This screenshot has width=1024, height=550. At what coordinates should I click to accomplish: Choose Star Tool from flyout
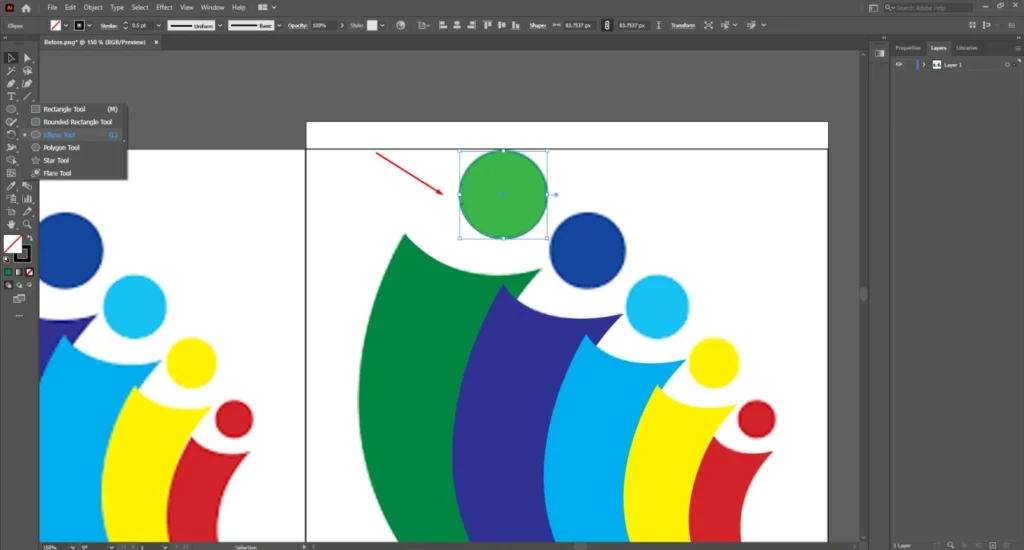point(75,160)
